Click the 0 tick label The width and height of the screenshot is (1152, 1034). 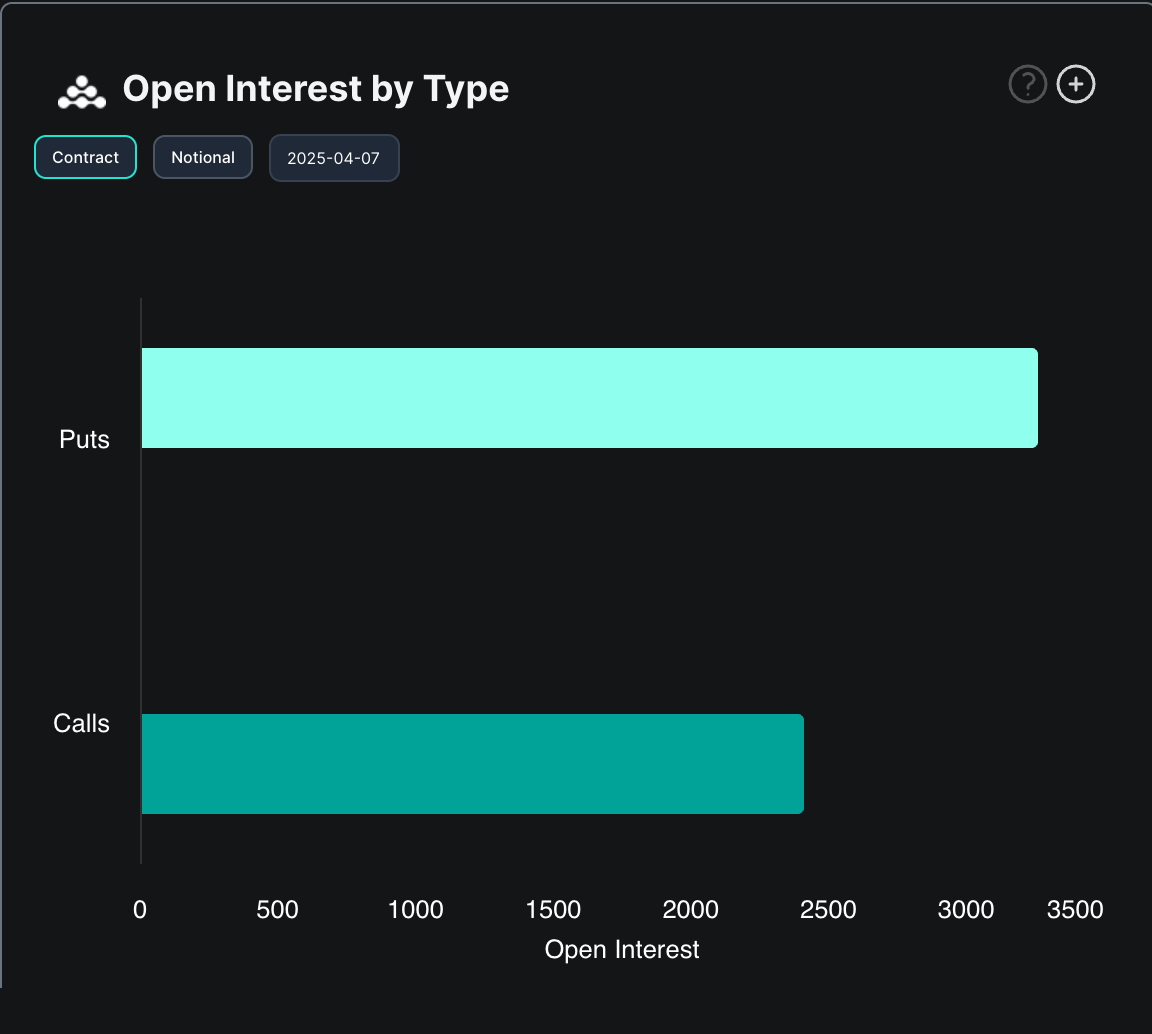[140, 910]
